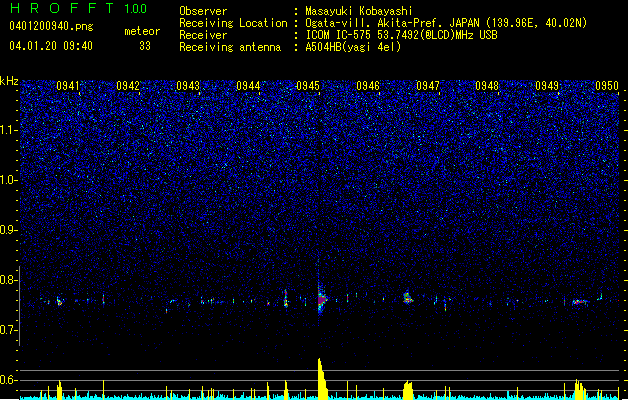This screenshot has height=400, width=629.
Task: Select the file name 0401200940.png
Action: tap(51, 26)
